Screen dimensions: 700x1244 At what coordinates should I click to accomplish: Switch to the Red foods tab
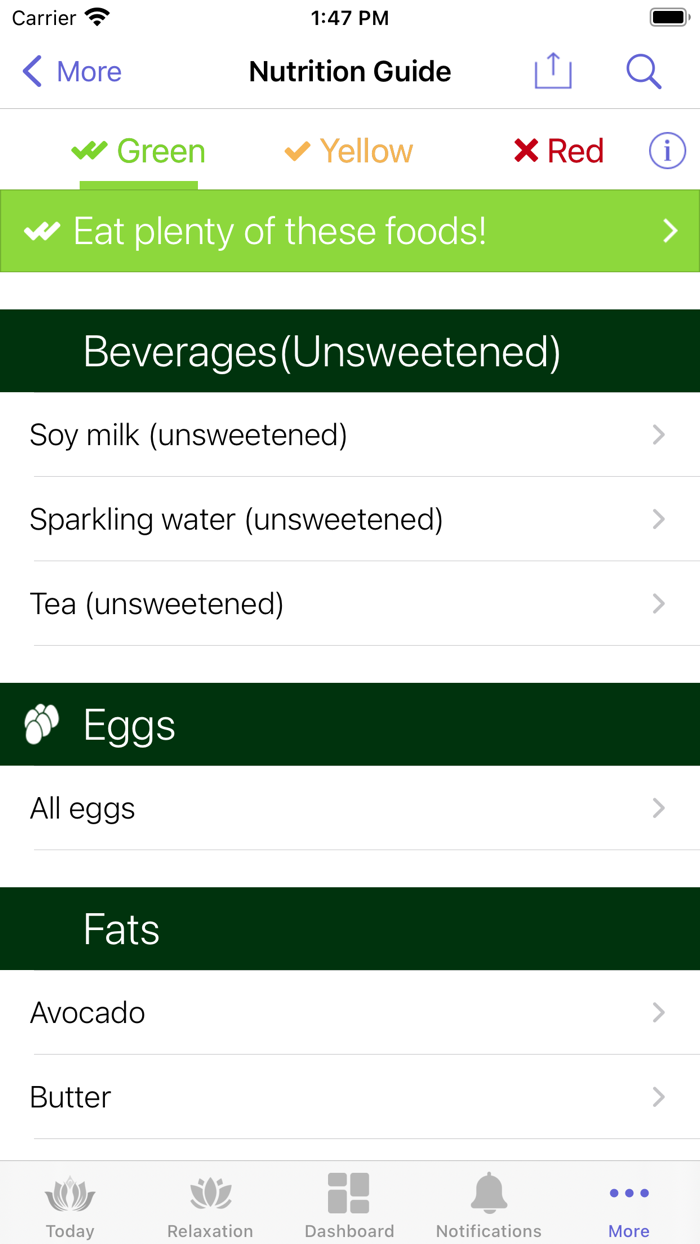(x=559, y=151)
